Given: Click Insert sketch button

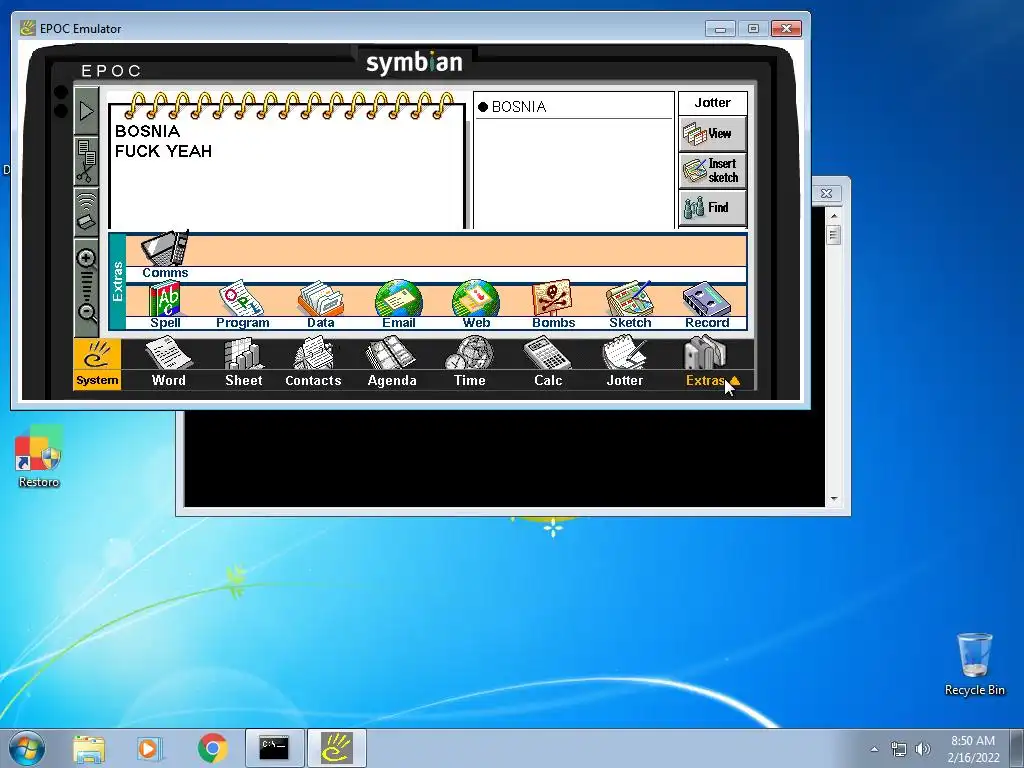Looking at the screenshot, I should click(x=712, y=170).
